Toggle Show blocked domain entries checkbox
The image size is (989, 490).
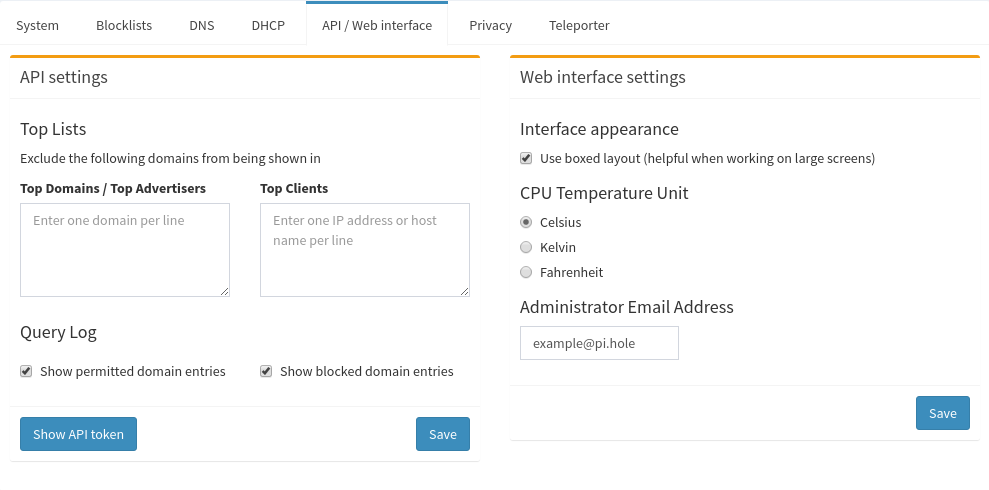point(266,371)
